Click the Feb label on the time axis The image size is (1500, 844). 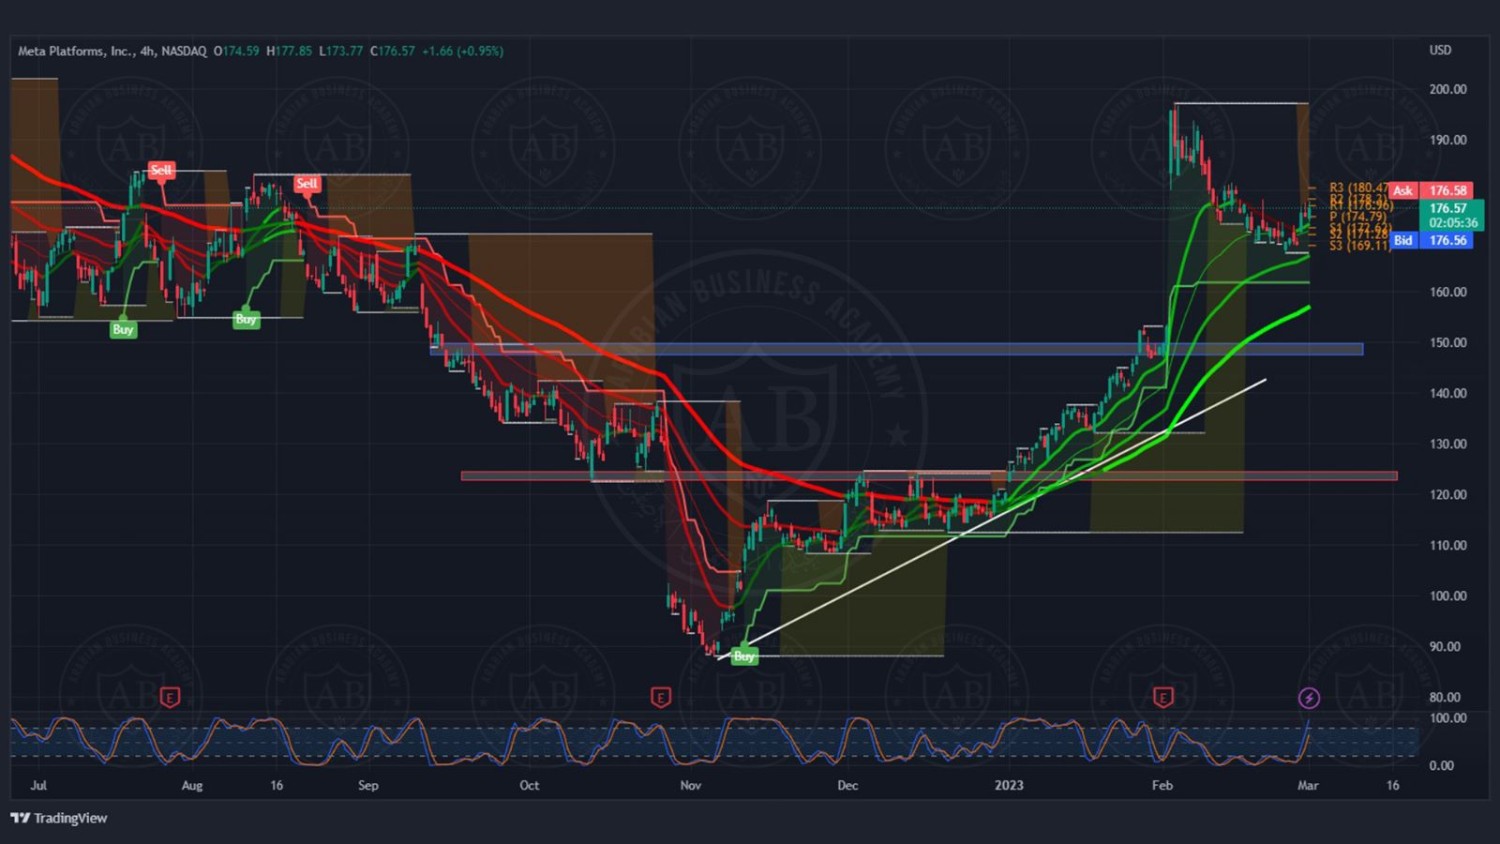point(1162,785)
